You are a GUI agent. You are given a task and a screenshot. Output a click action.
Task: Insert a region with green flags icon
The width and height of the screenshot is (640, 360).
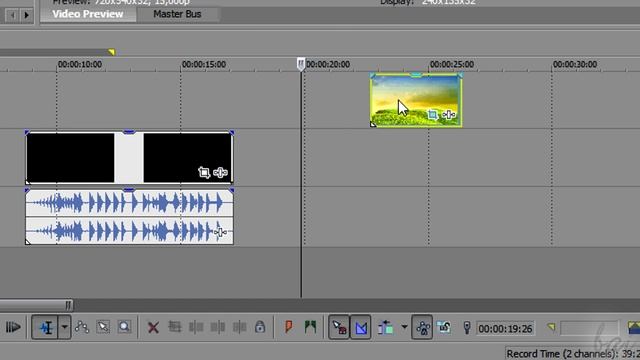click(310, 327)
